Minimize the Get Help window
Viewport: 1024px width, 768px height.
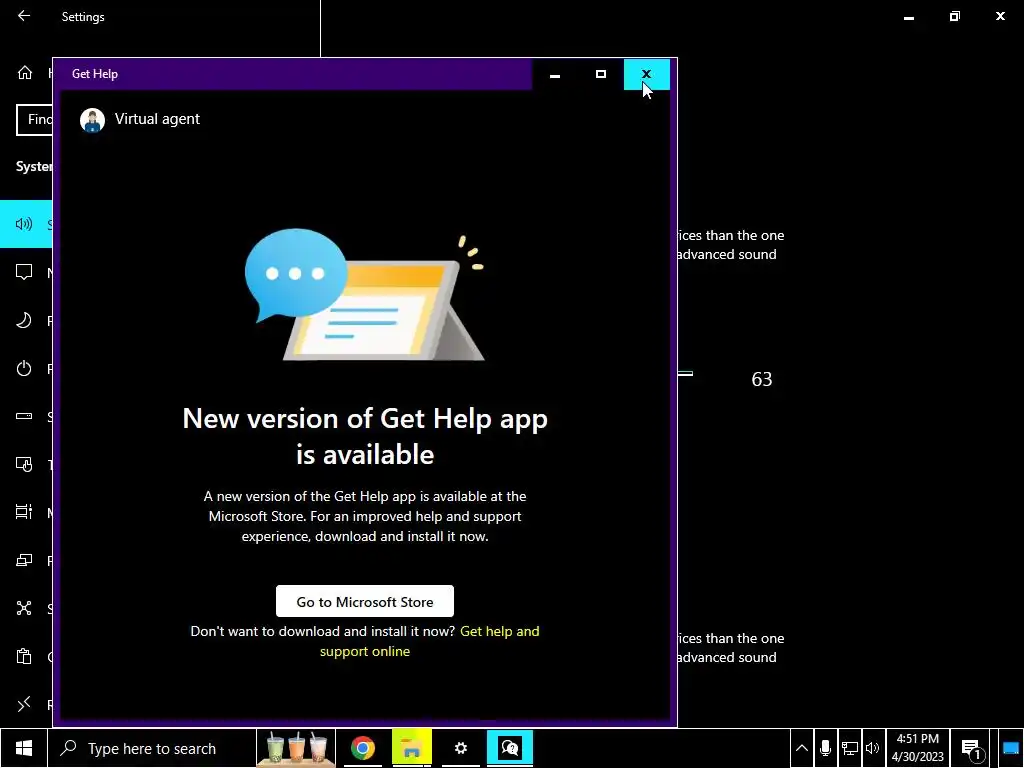pyautogui.click(x=555, y=74)
